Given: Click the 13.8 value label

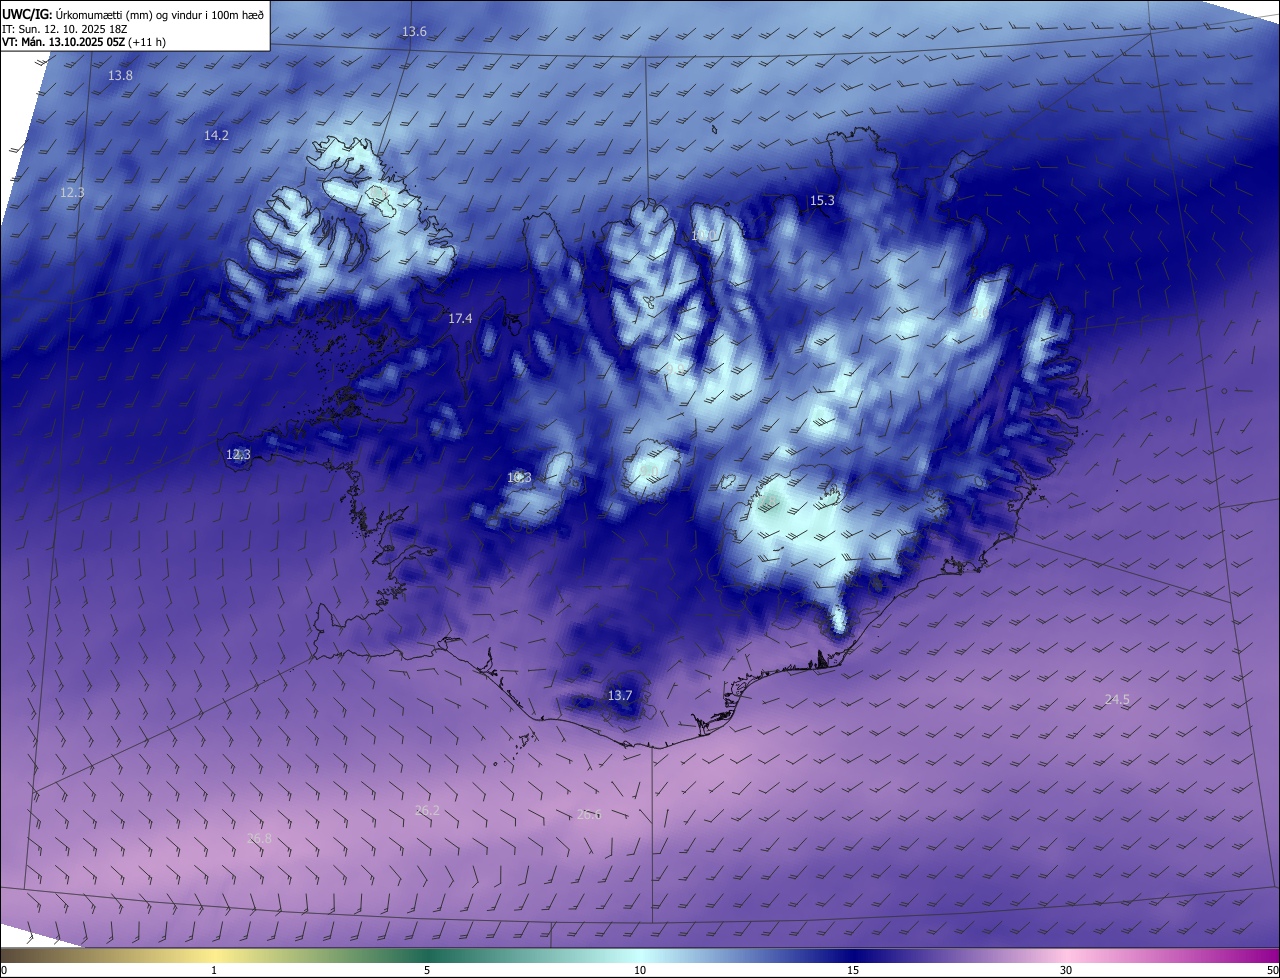Looking at the screenshot, I should tap(120, 76).
